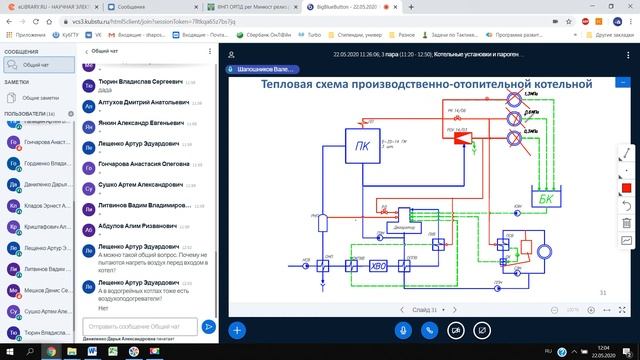
Task: Open taskbar search with the magnifier
Action: point(30,351)
